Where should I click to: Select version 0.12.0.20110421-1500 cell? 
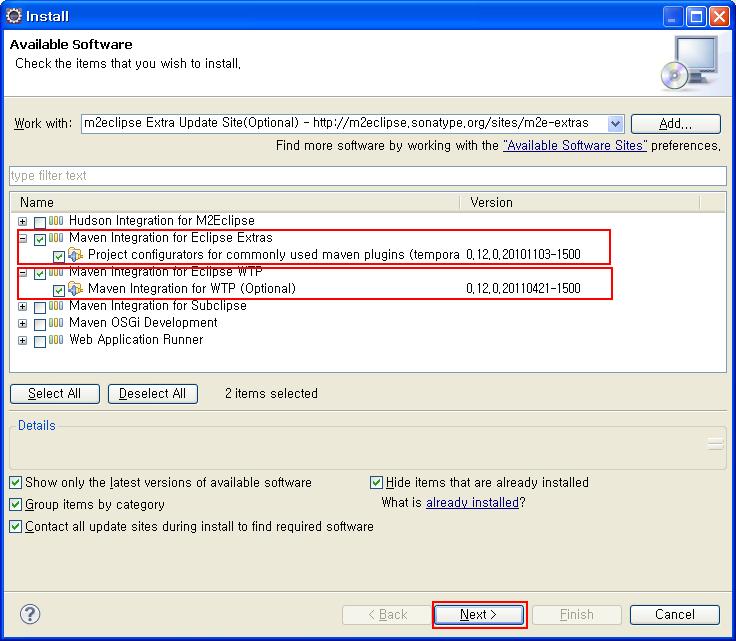click(x=523, y=288)
